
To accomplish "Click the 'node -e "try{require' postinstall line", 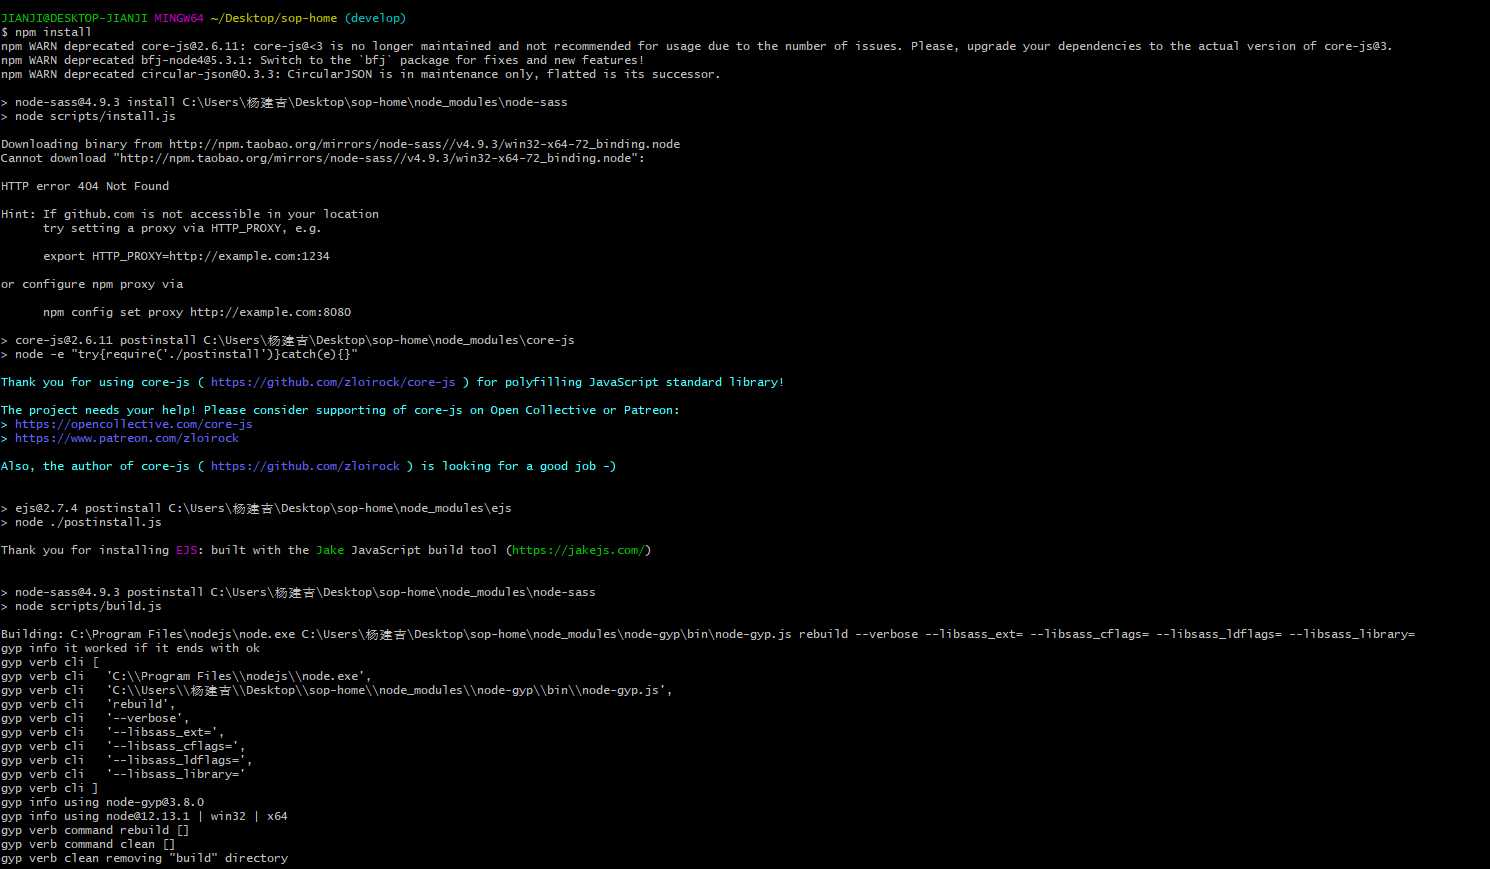I will pos(179,354).
